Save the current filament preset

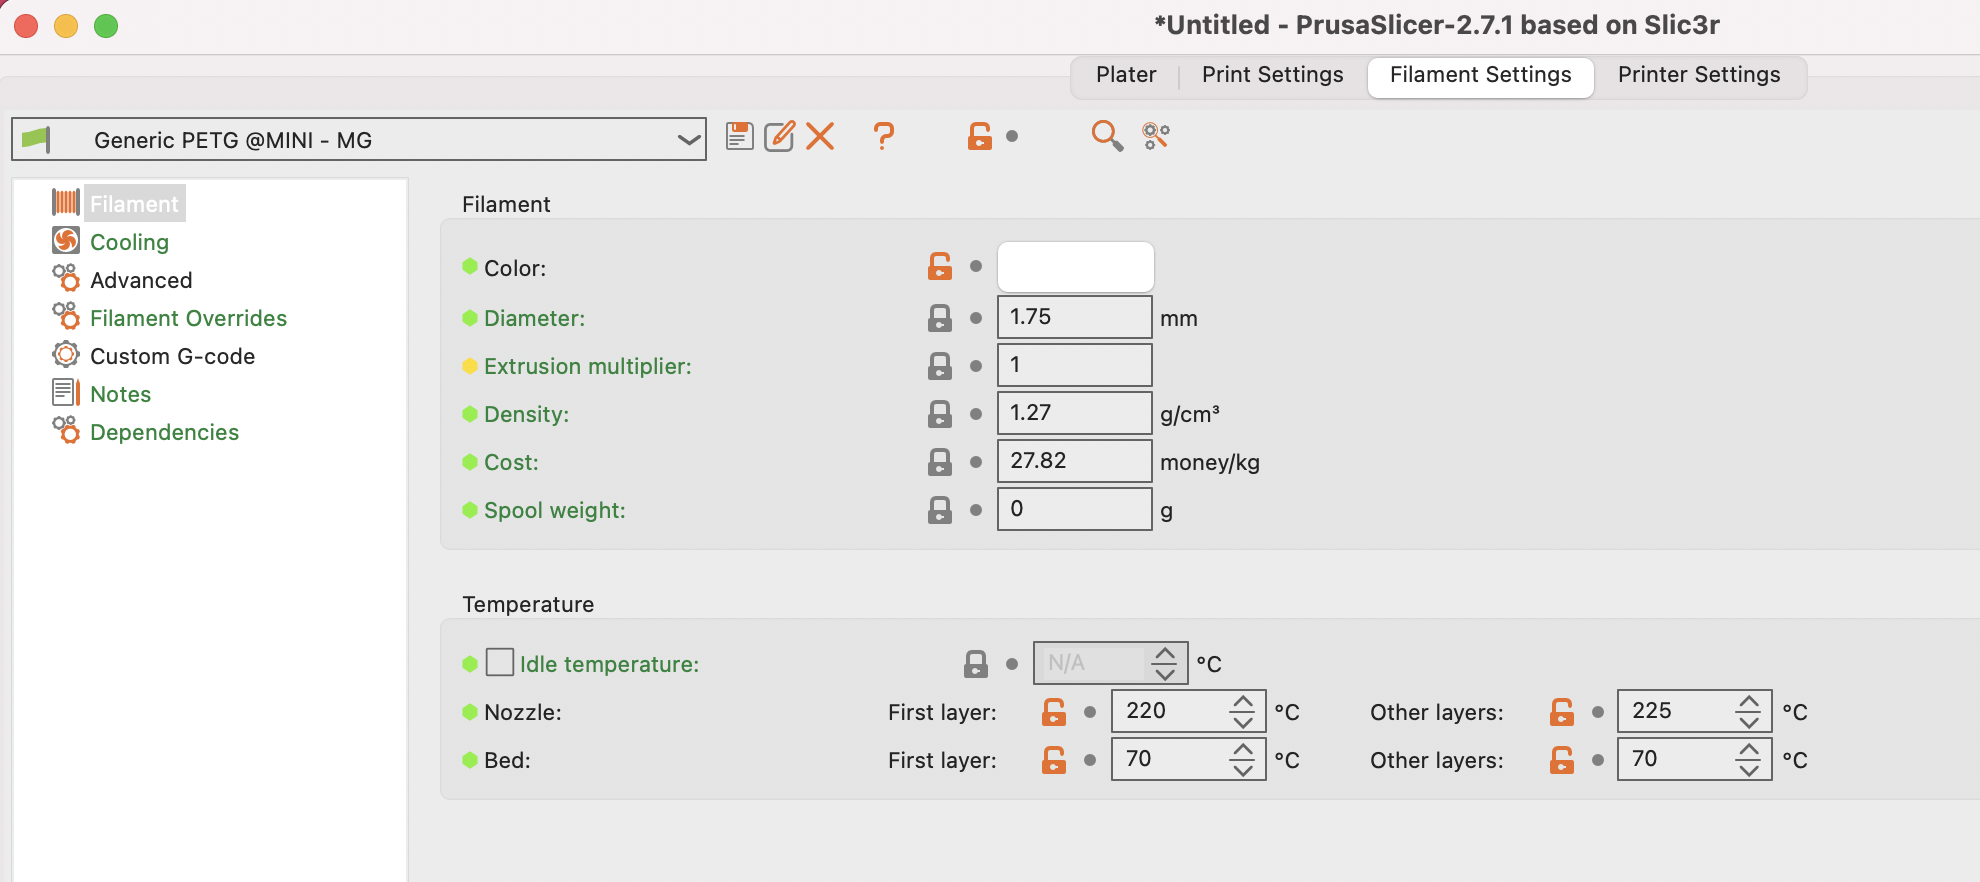pyautogui.click(x=739, y=136)
